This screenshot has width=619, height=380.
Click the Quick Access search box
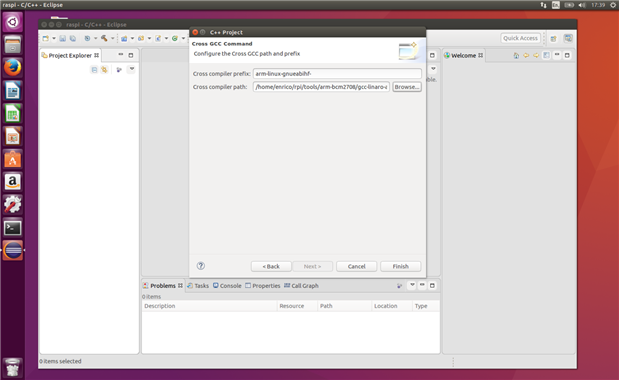(x=520, y=38)
